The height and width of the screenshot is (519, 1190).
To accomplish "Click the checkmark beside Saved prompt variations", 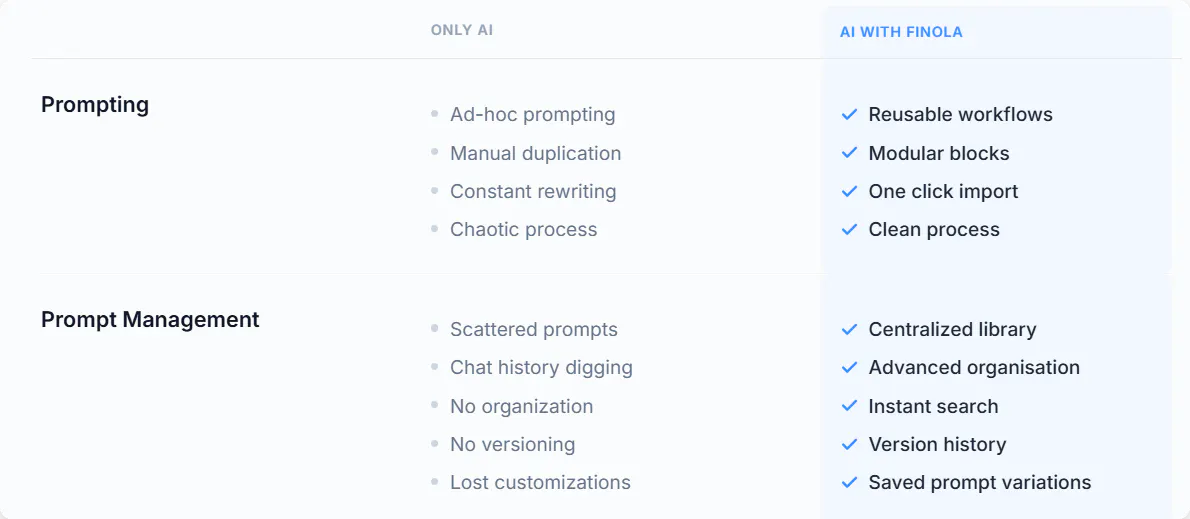I will (x=849, y=482).
